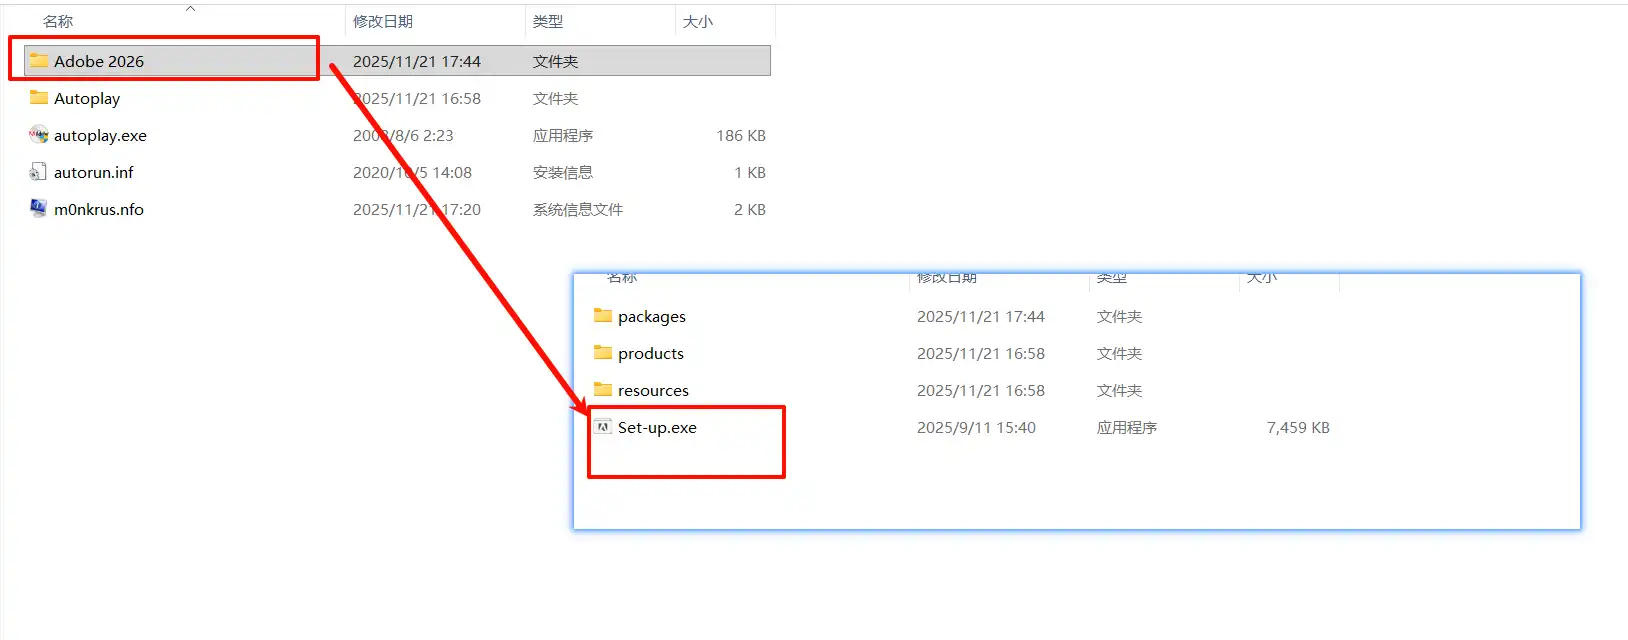Sort by the 修改日期 column header

point(383,21)
